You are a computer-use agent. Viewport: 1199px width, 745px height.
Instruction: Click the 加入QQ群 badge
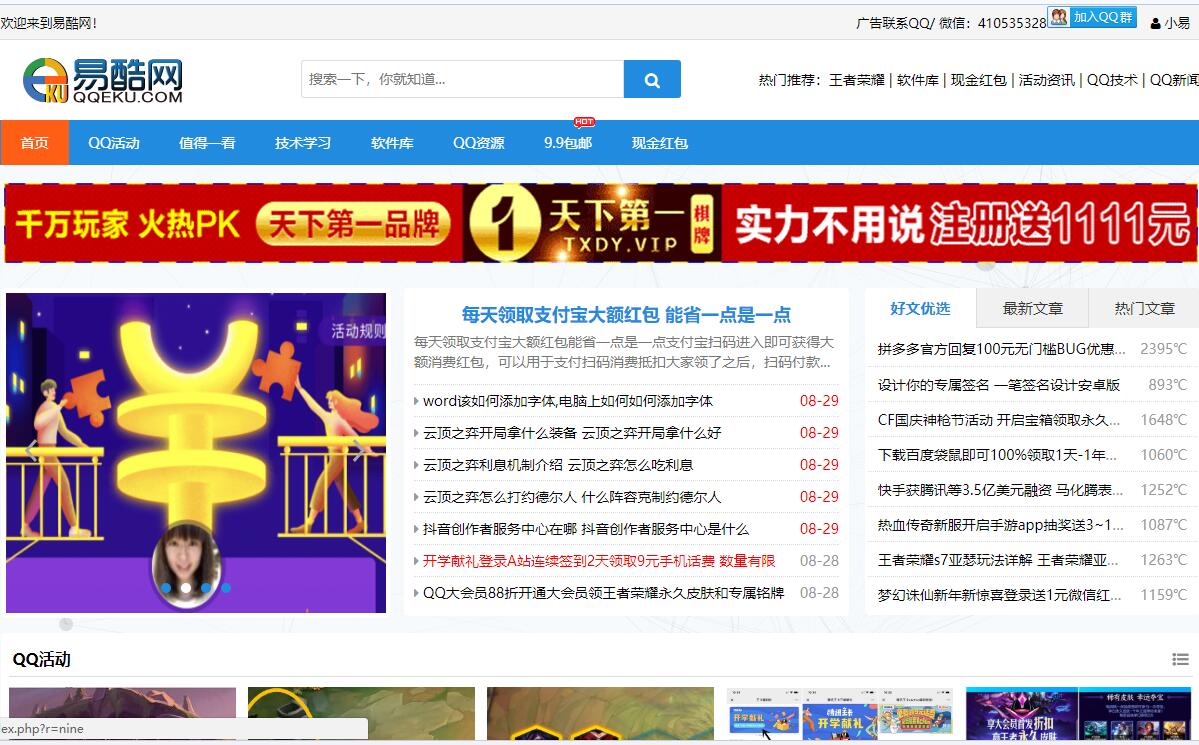pos(1092,17)
